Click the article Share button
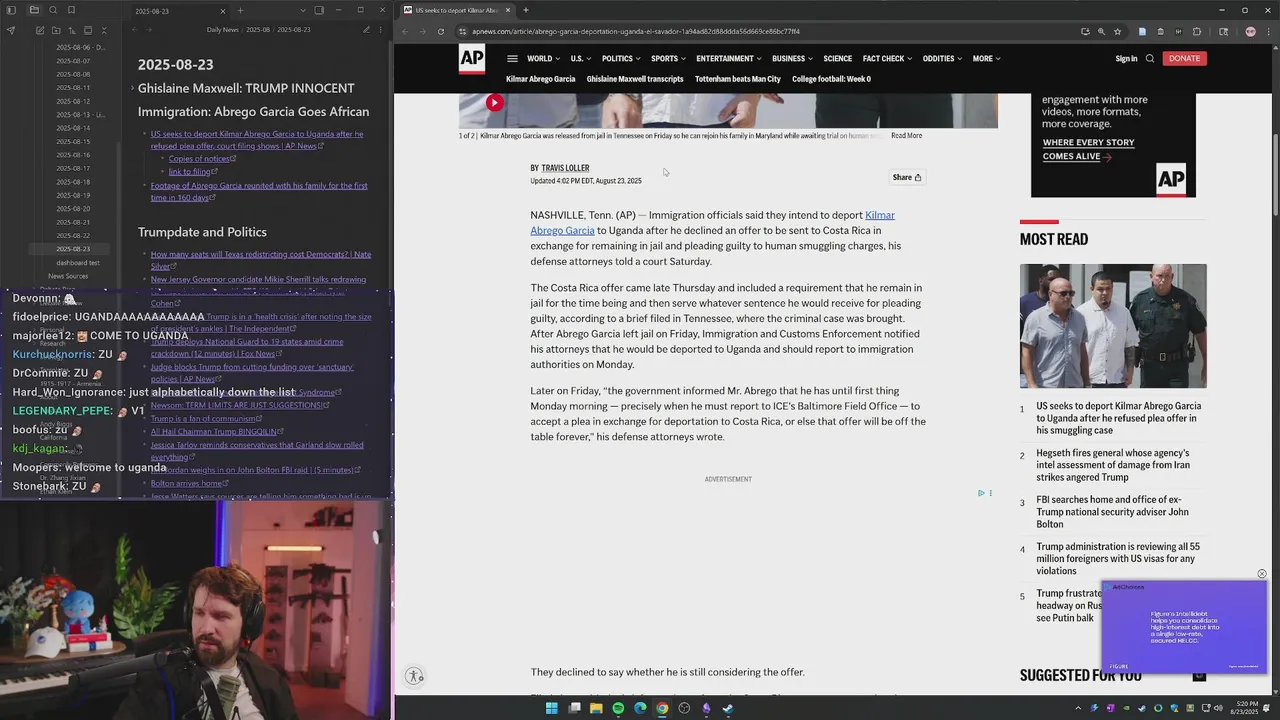Image resolution: width=1280 pixels, height=720 pixels. click(907, 177)
